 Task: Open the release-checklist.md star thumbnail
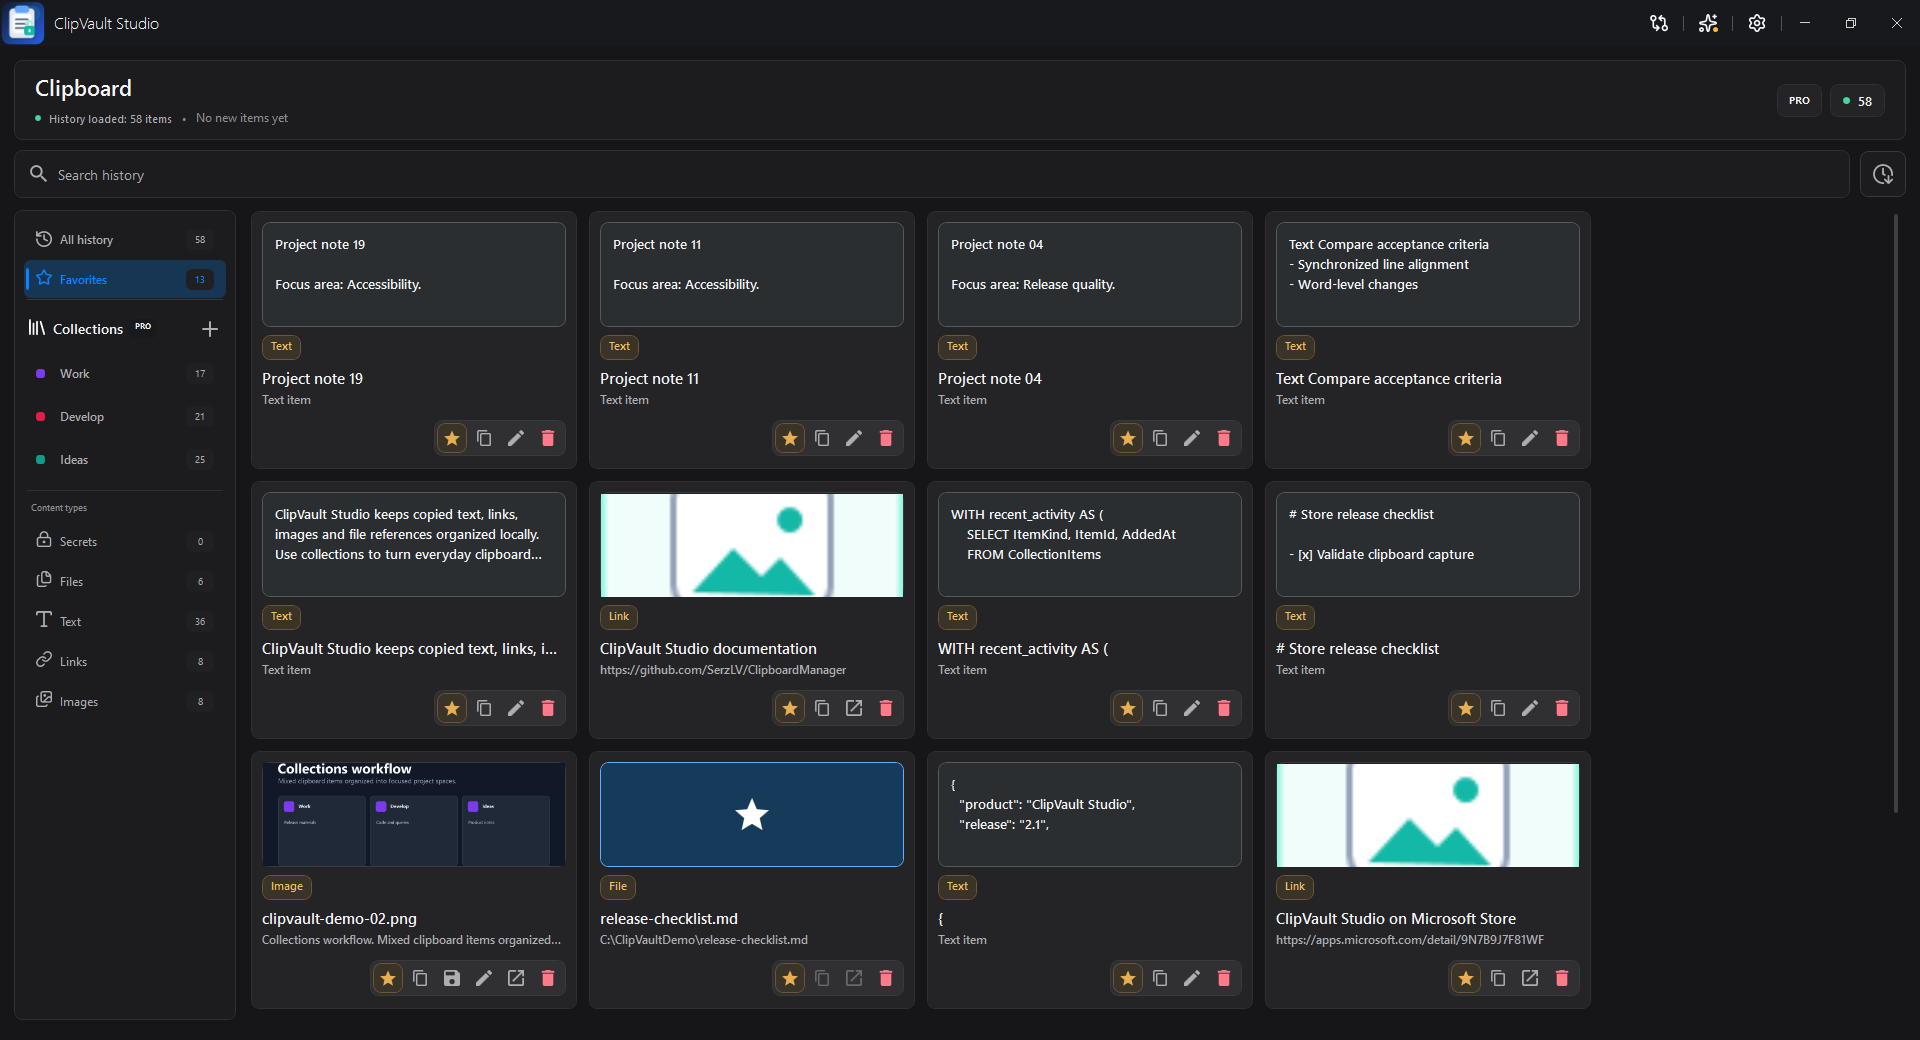(752, 814)
